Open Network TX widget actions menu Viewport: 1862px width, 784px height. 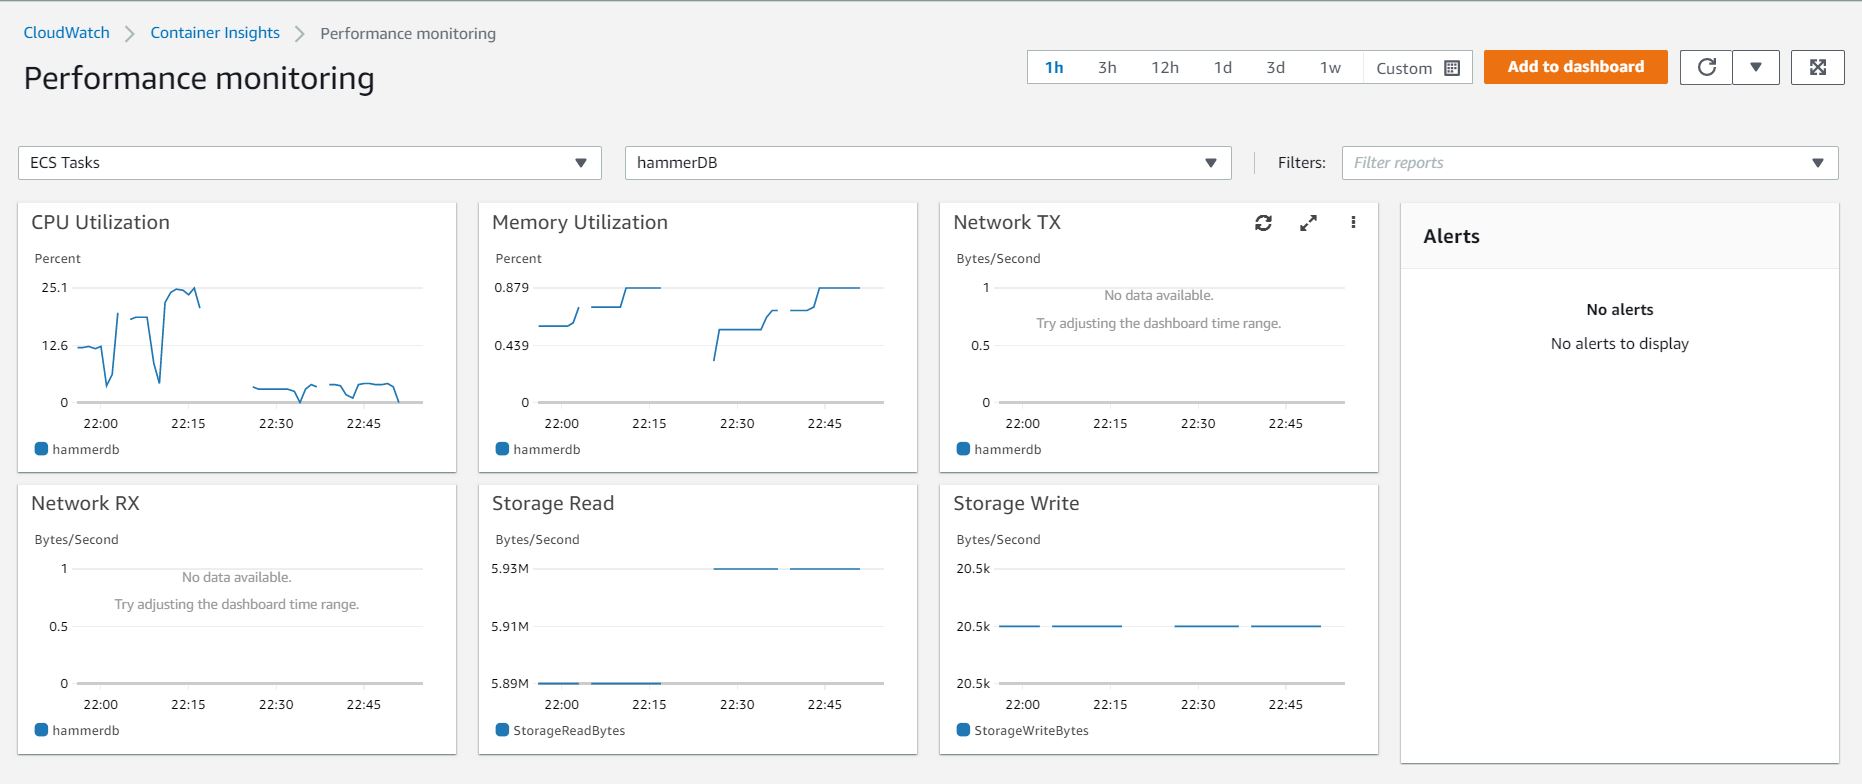coord(1353,223)
